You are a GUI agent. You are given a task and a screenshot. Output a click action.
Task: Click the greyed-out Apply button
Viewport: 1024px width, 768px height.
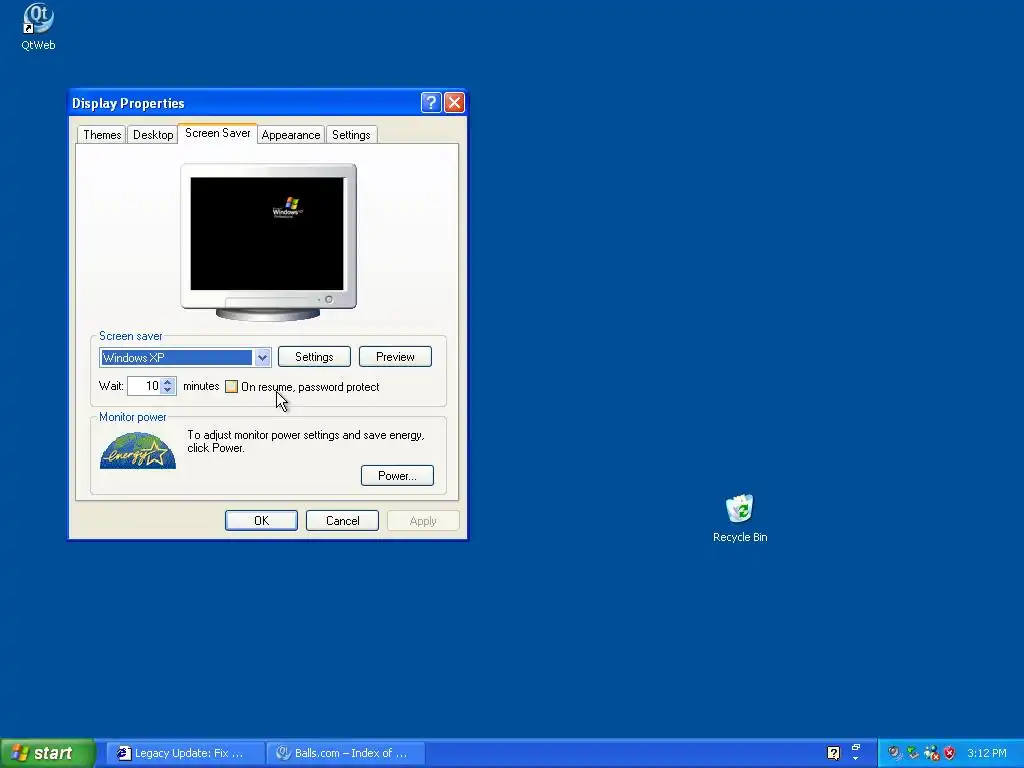(423, 520)
